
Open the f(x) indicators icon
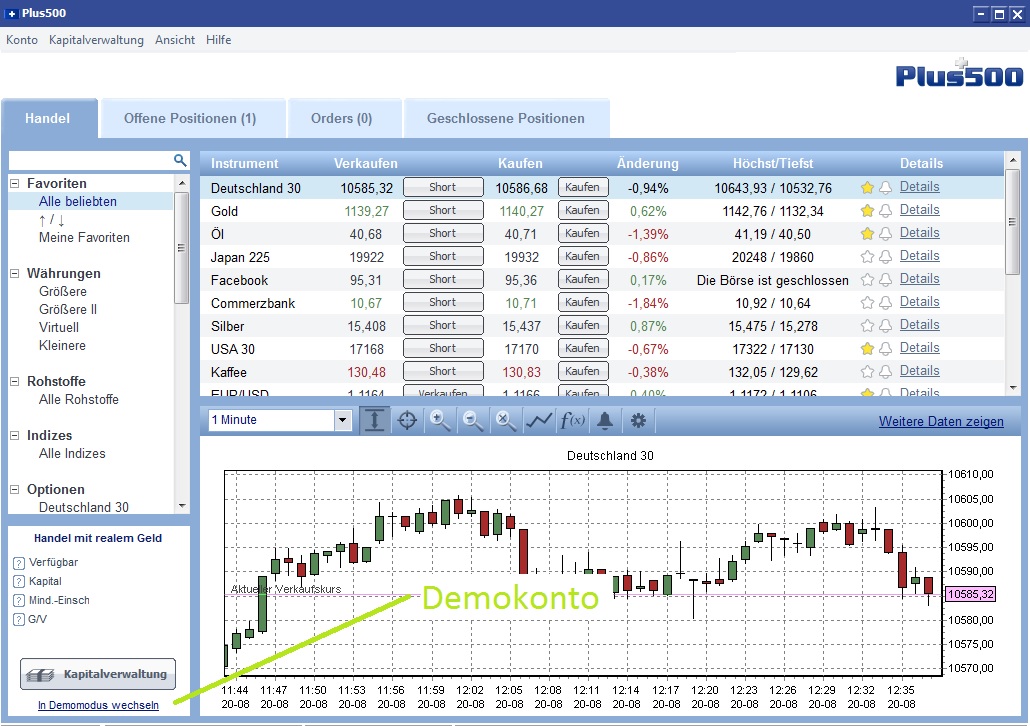coord(572,420)
